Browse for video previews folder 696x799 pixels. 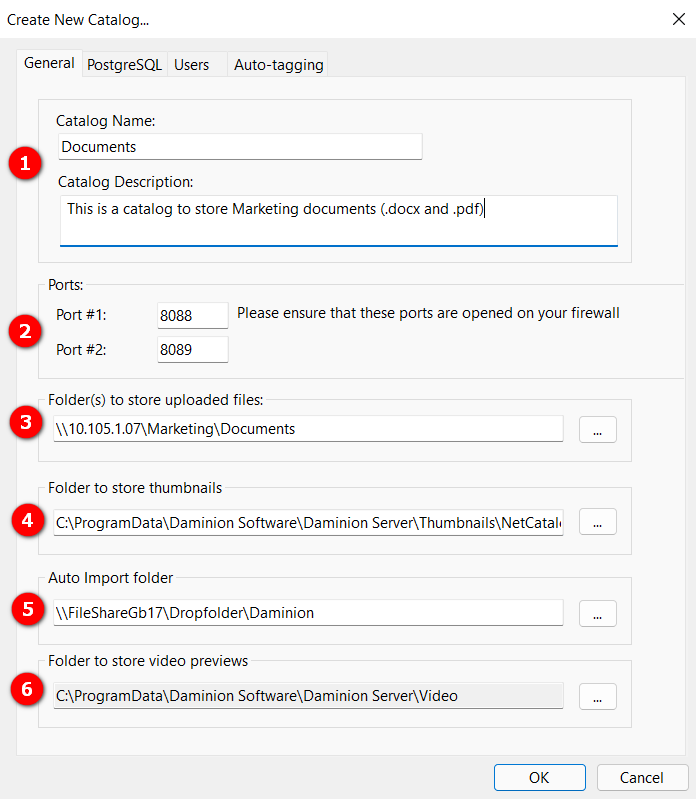pos(597,696)
